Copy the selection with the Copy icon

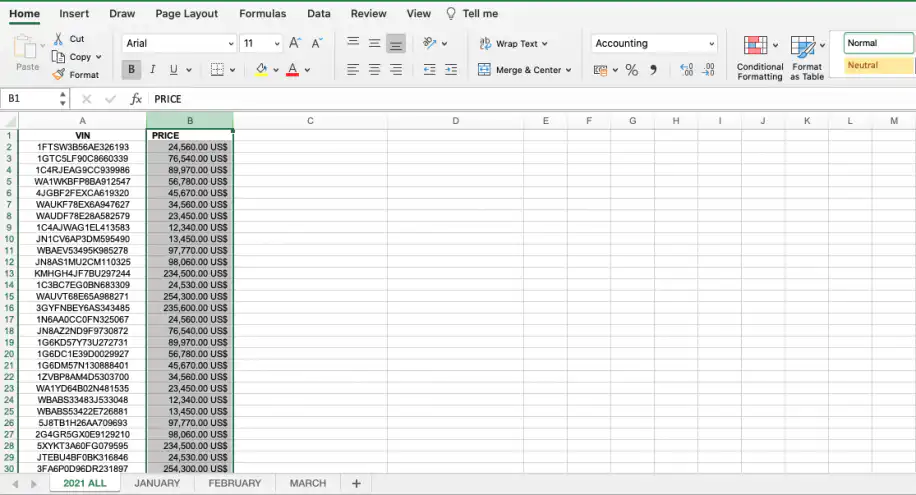click(x=58, y=57)
